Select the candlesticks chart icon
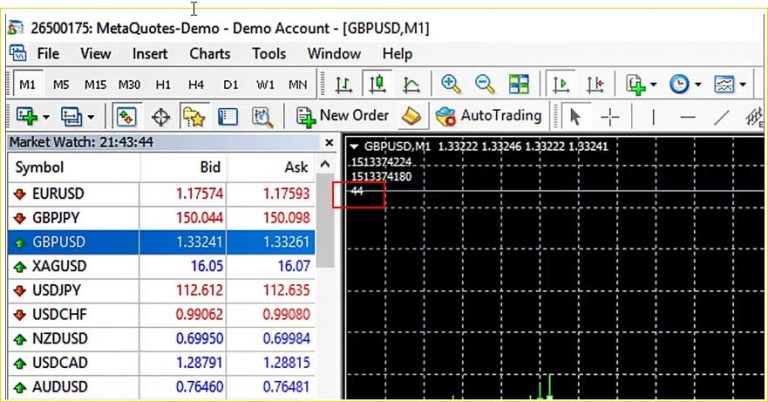This screenshot has height=402, width=768. coord(377,84)
